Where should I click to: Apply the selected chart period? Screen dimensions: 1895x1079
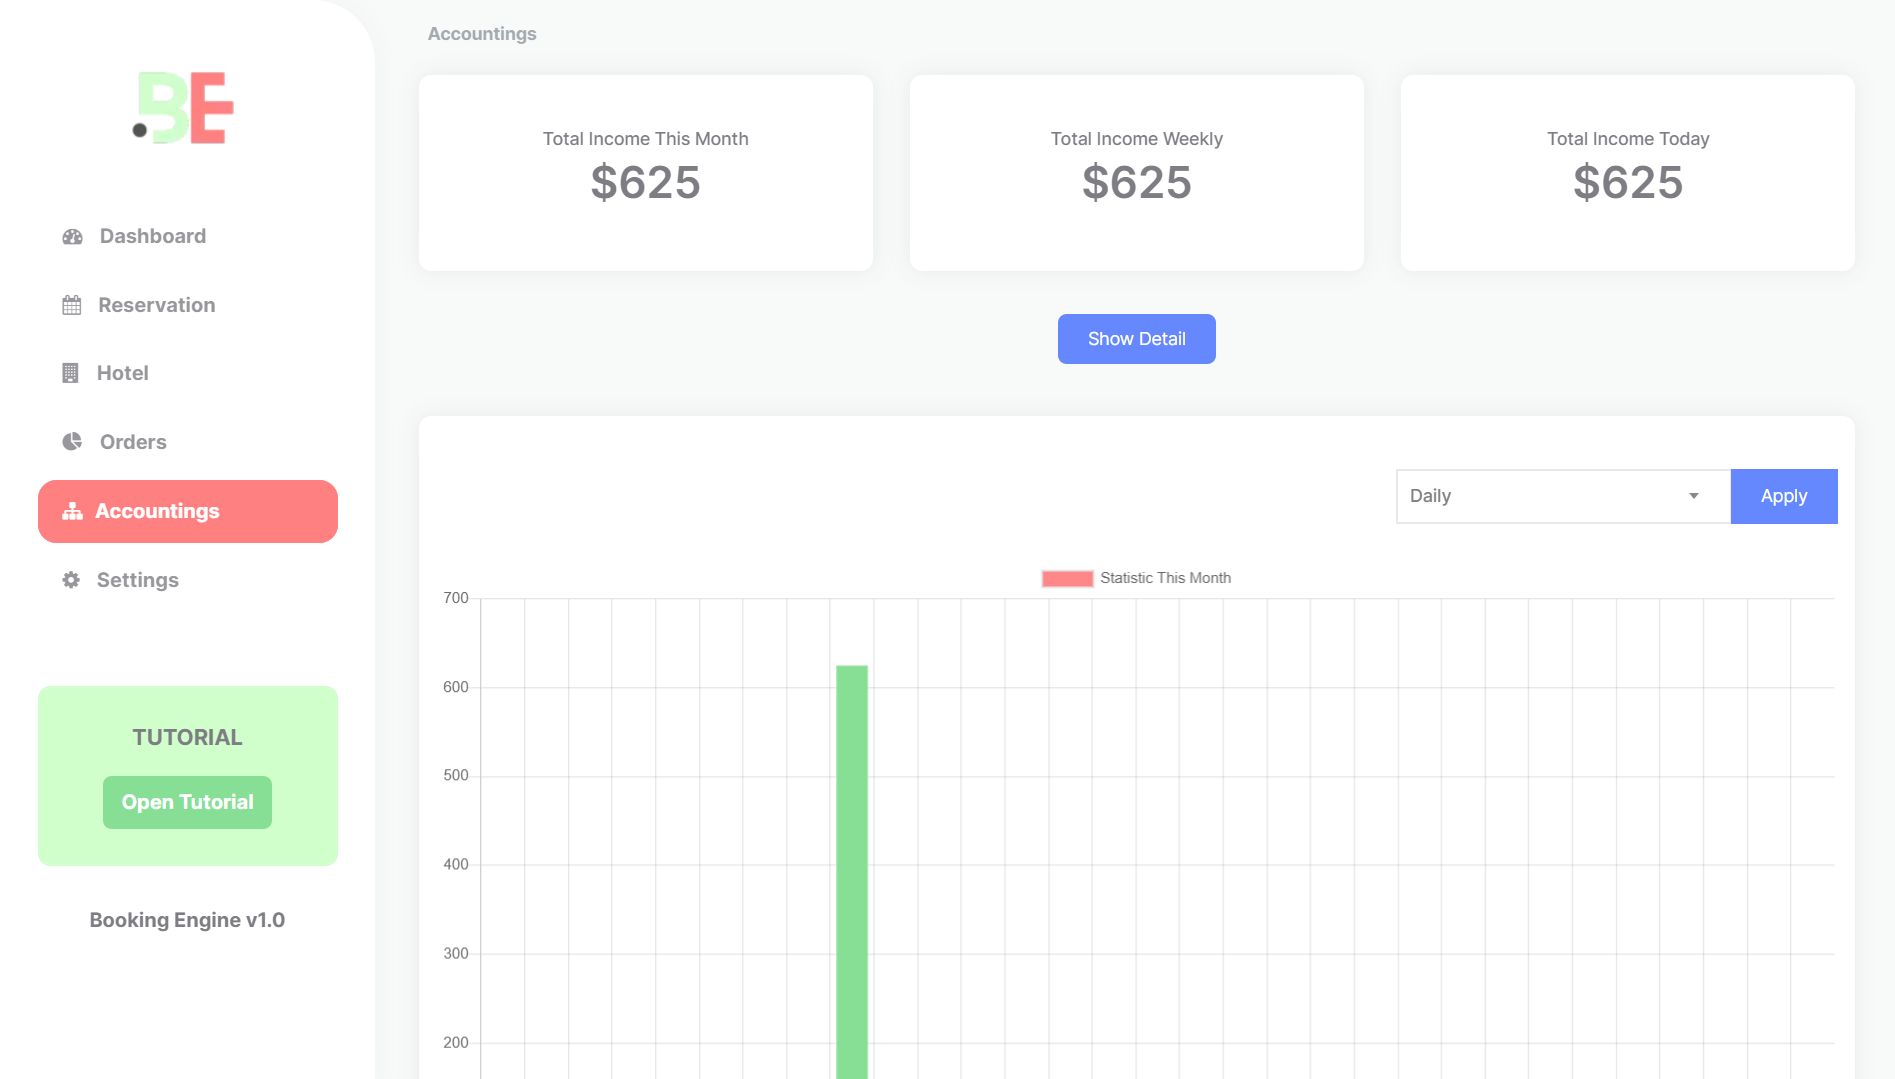coord(1783,496)
